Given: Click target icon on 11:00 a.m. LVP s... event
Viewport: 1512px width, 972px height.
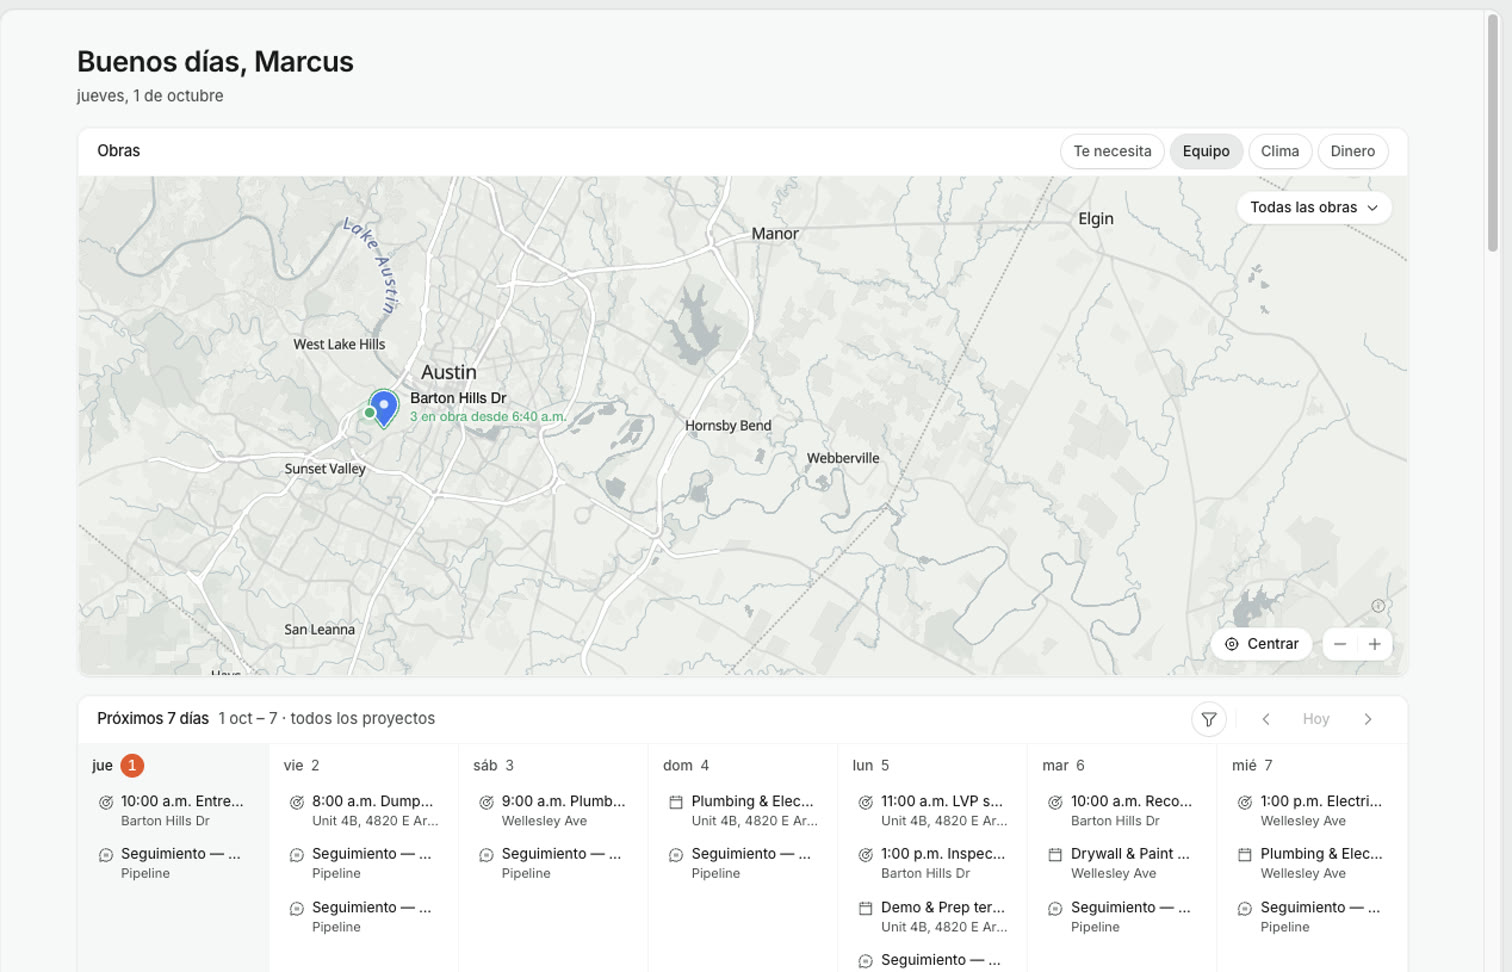Looking at the screenshot, I should [866, 802].
